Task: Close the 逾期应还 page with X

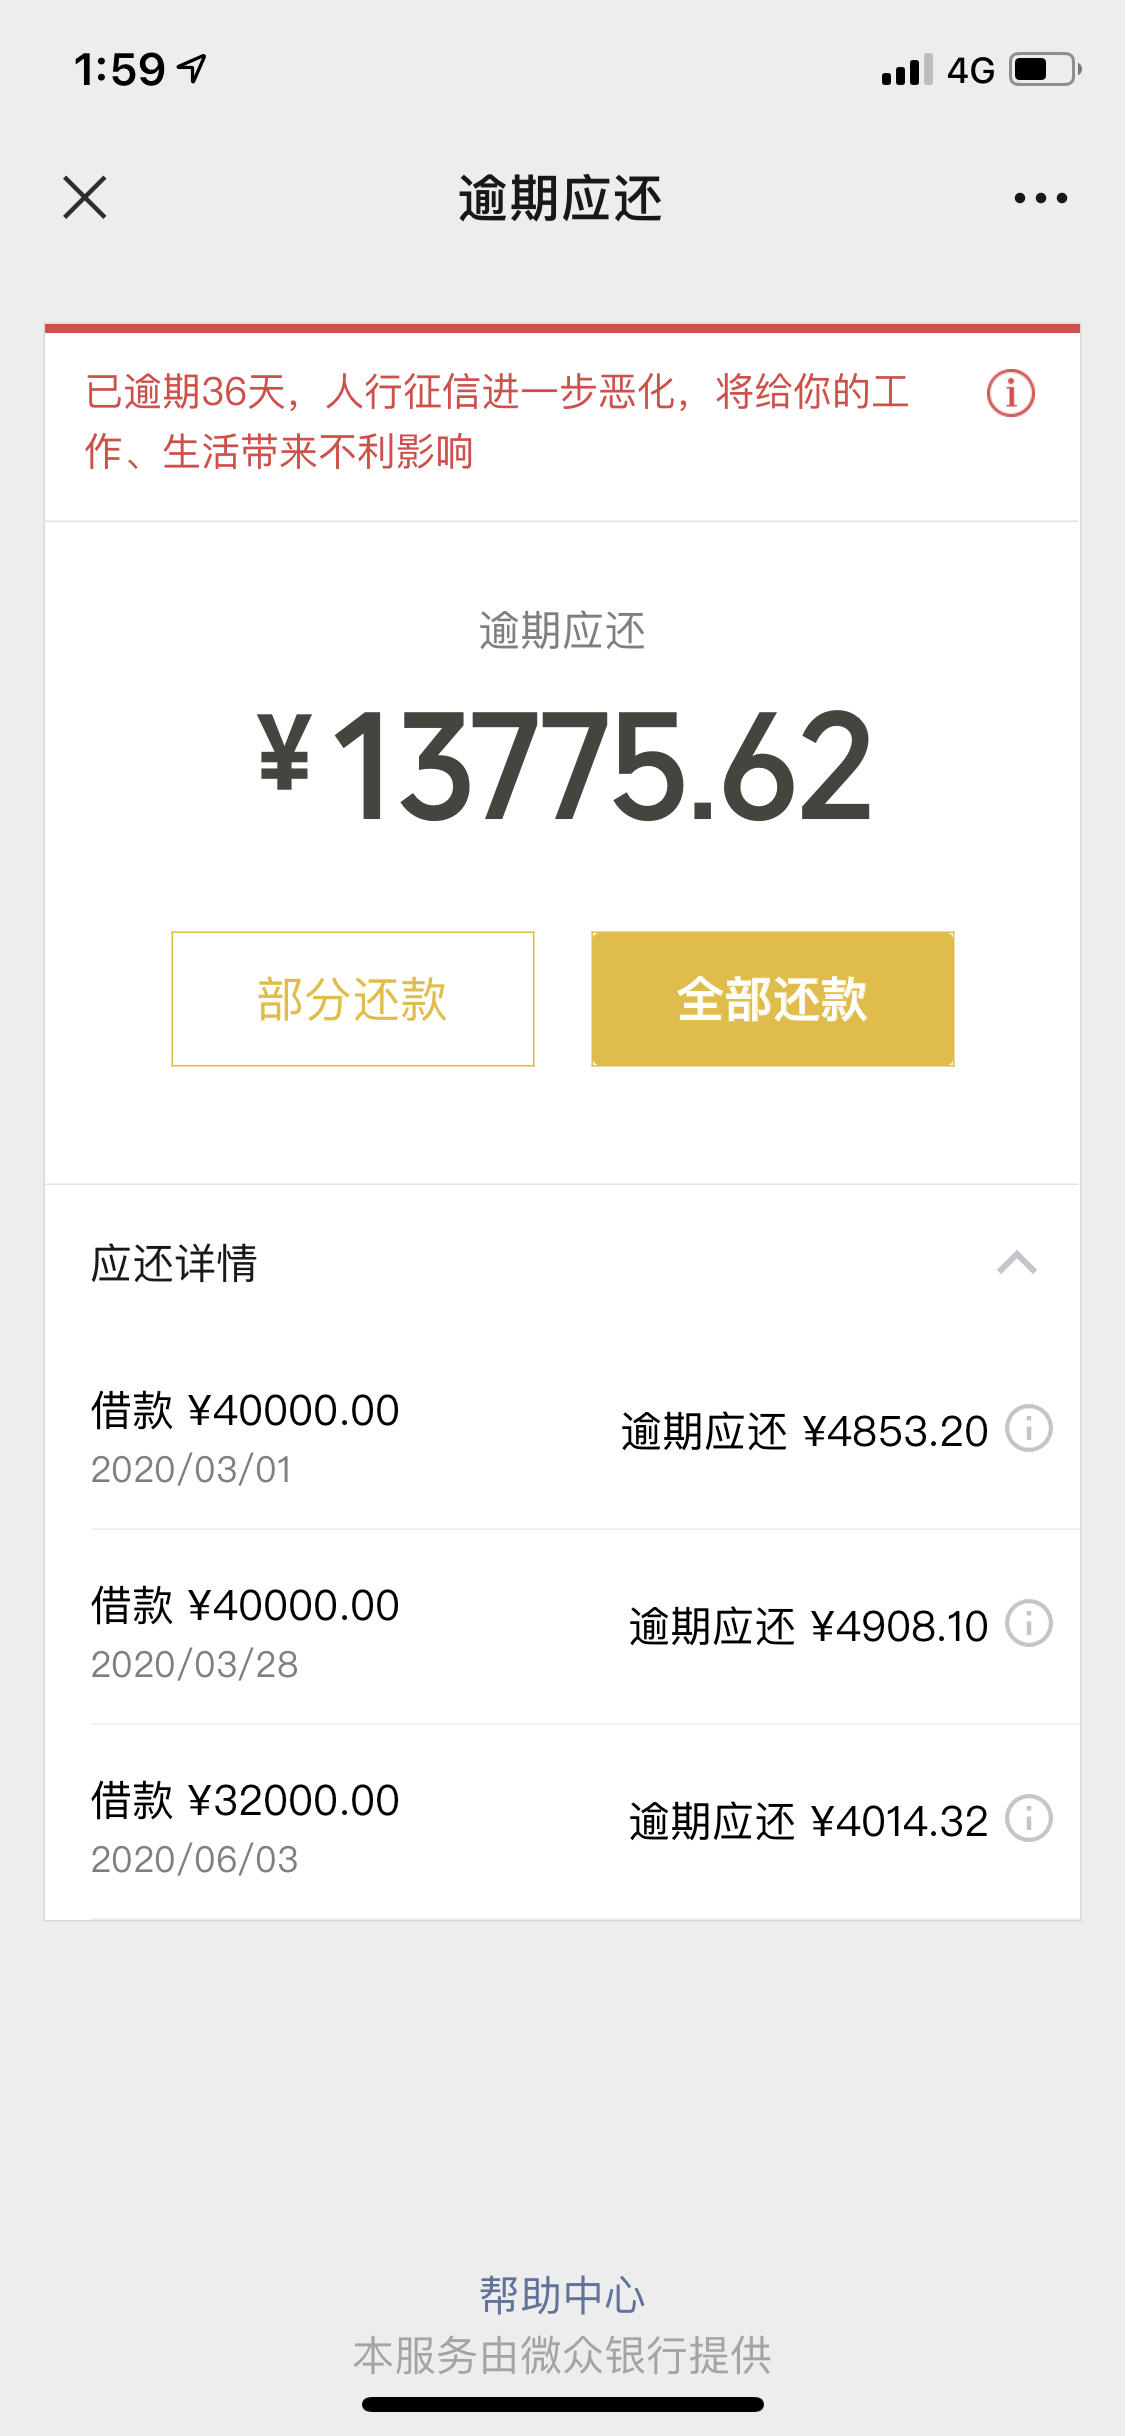Action: coord(85,197)
